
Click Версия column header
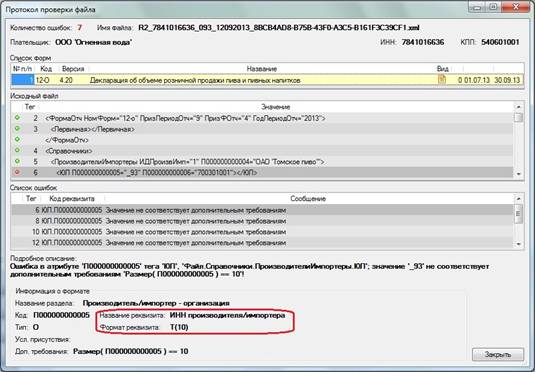[73, 69]
